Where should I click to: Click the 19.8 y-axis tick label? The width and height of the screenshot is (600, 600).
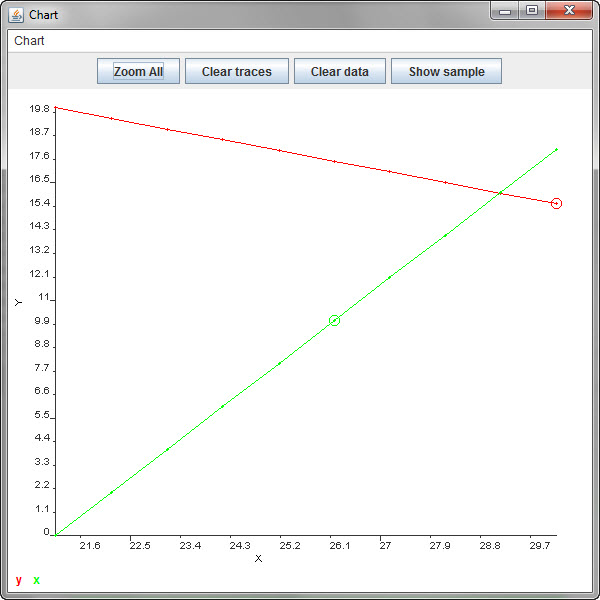(39, 109)
